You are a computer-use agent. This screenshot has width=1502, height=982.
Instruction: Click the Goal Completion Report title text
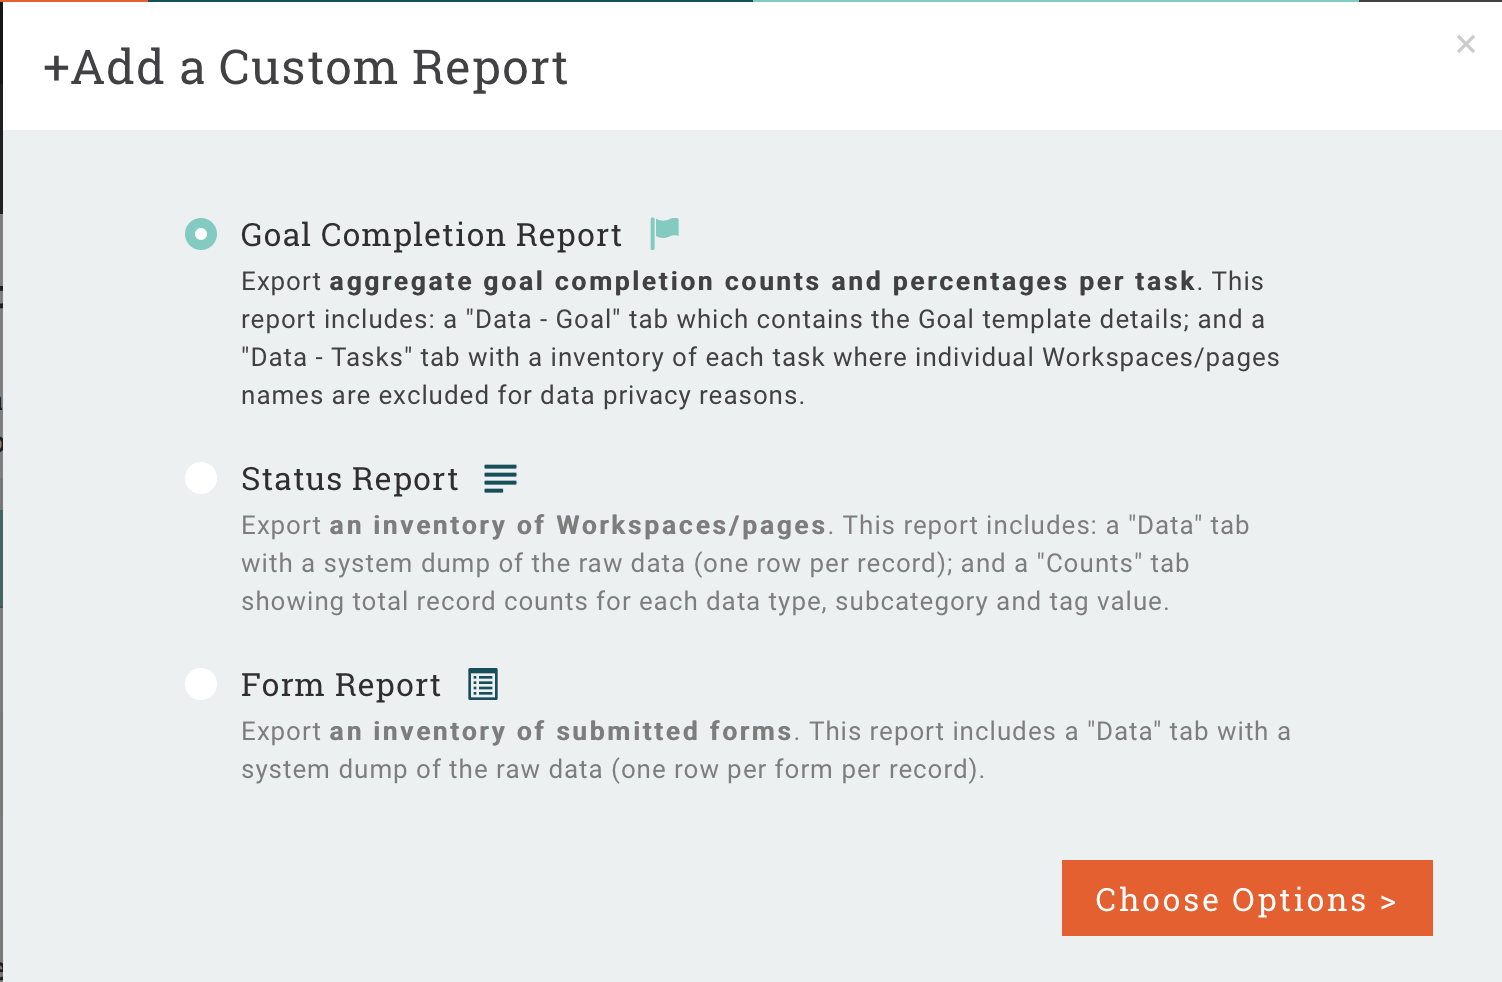pos(431,235)
